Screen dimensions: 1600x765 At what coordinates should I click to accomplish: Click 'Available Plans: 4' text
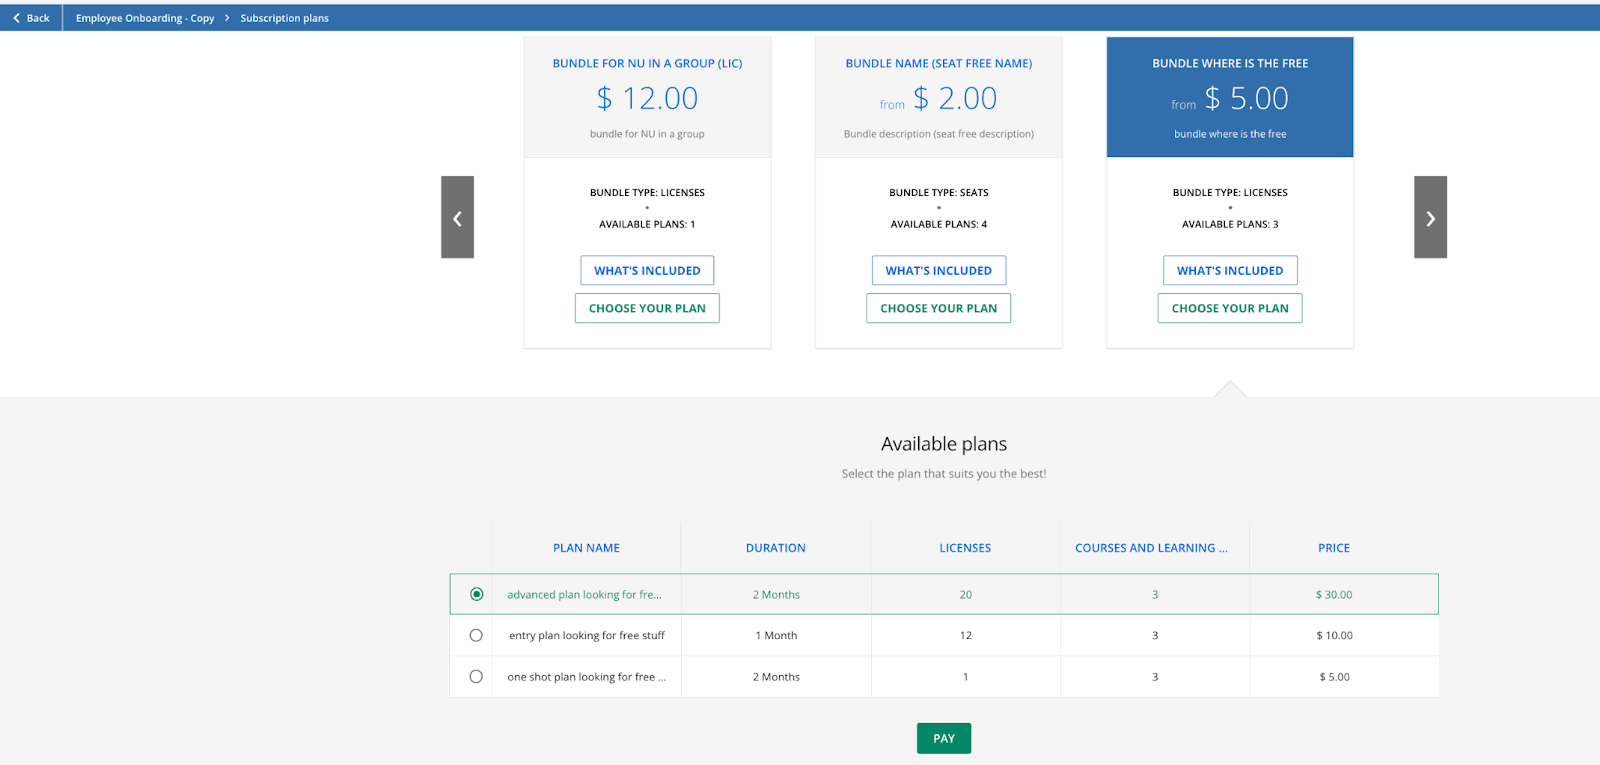click(938, 224)
